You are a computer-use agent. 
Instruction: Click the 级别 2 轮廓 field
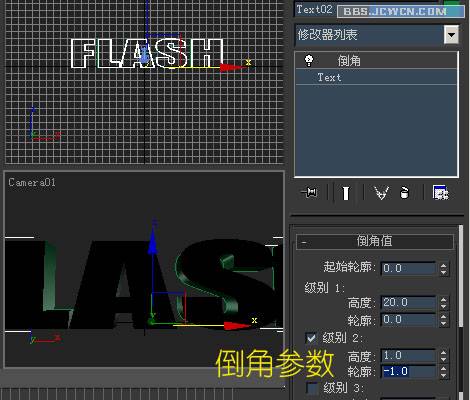coord(408,371)
